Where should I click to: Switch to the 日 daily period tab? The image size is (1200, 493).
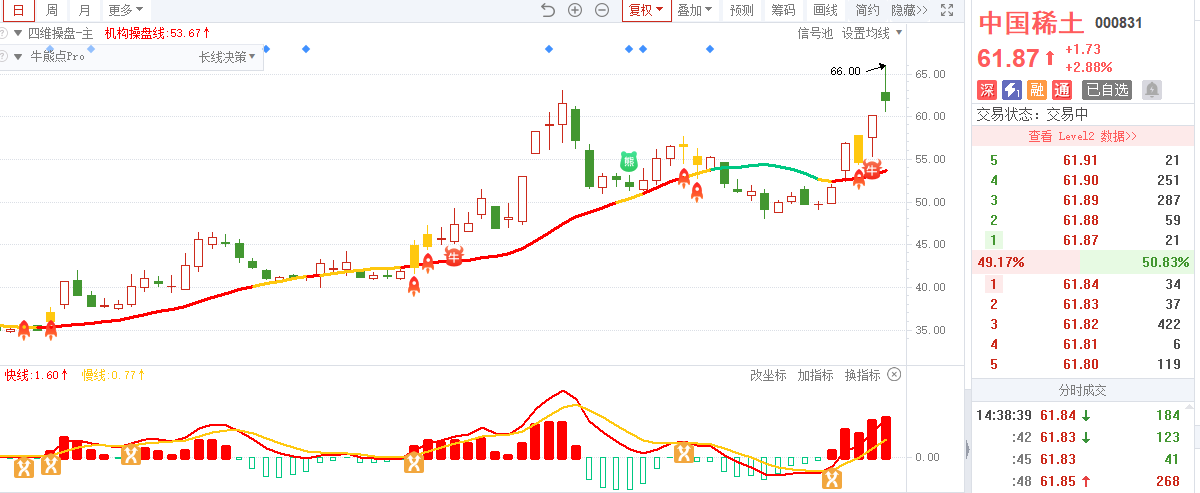click(17, 10)
